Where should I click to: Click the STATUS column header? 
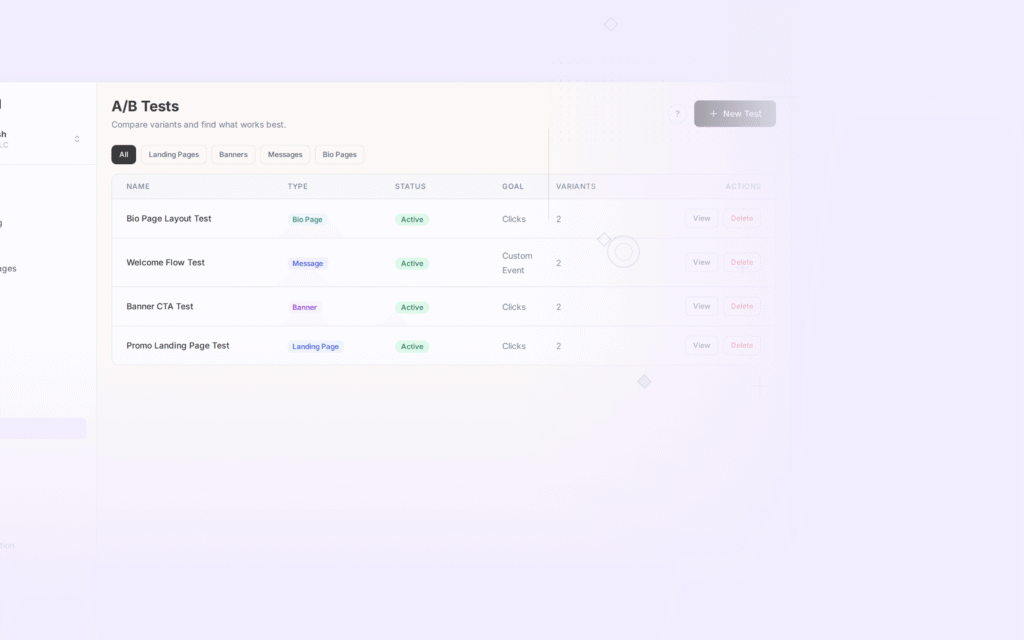(410, 186)
